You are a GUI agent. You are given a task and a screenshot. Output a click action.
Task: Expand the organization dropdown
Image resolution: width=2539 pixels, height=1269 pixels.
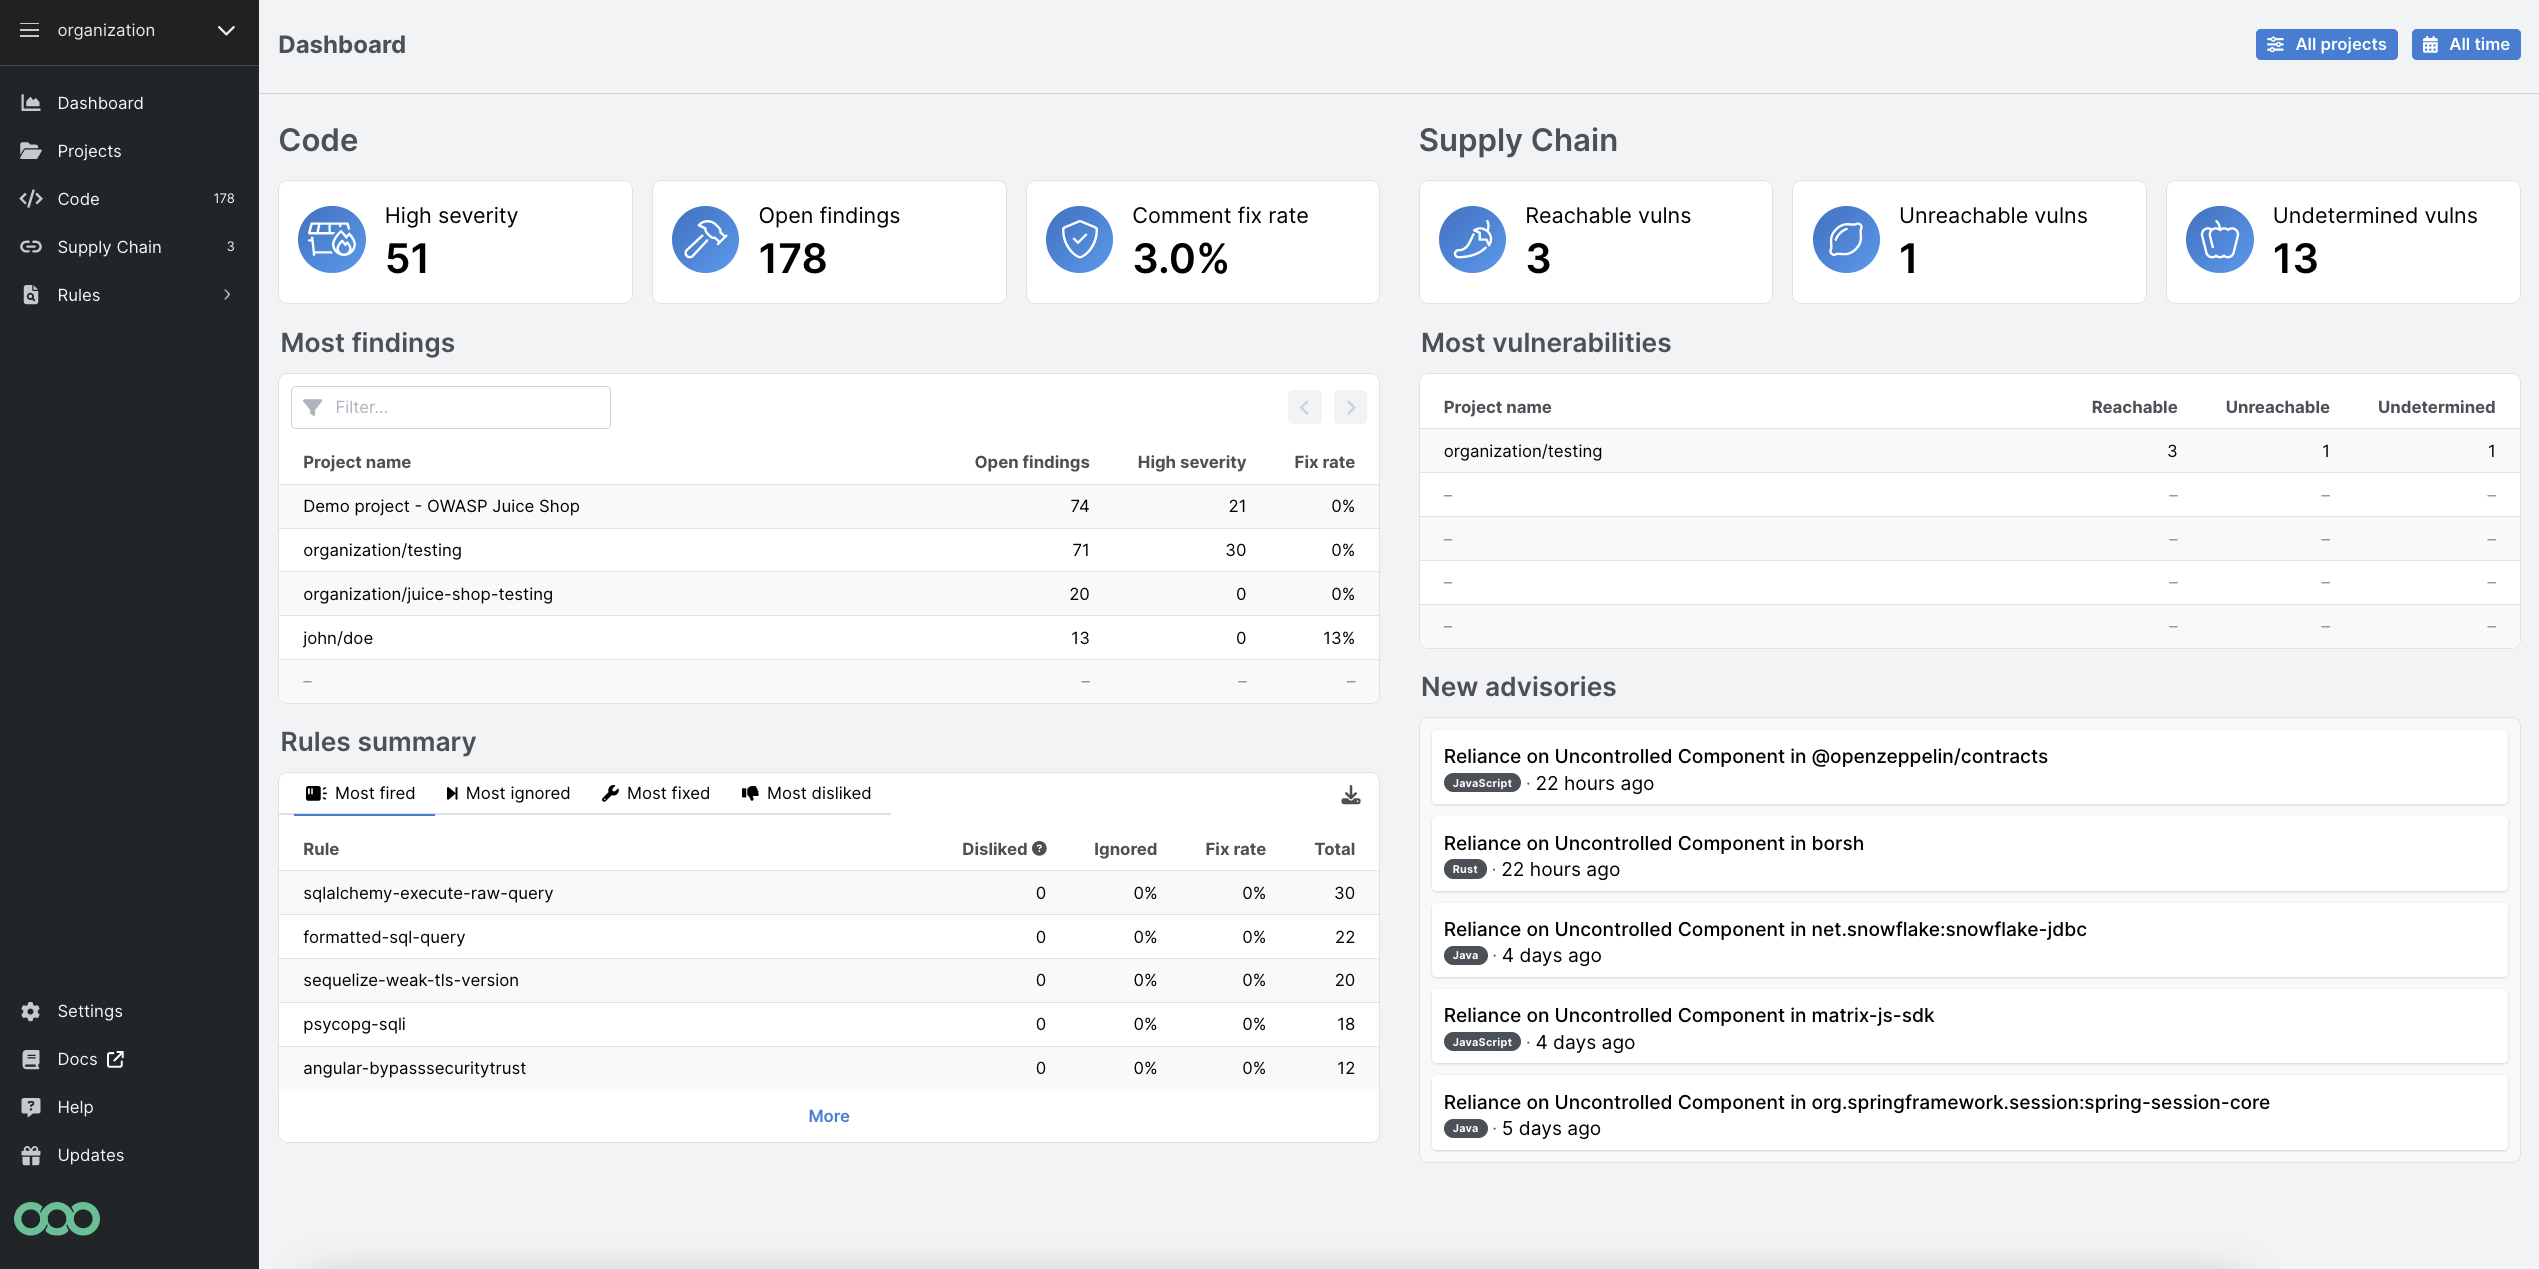pos(226,31)
